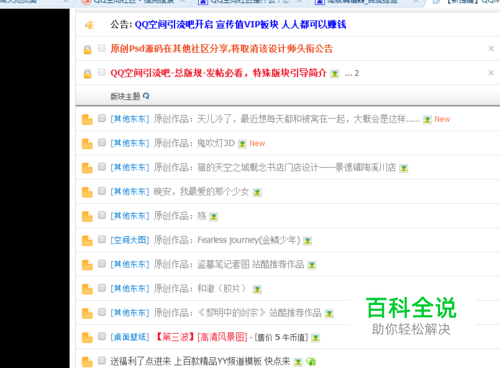Click 版块主题 header label
500x368 pixels.
(x=125, y=96)
